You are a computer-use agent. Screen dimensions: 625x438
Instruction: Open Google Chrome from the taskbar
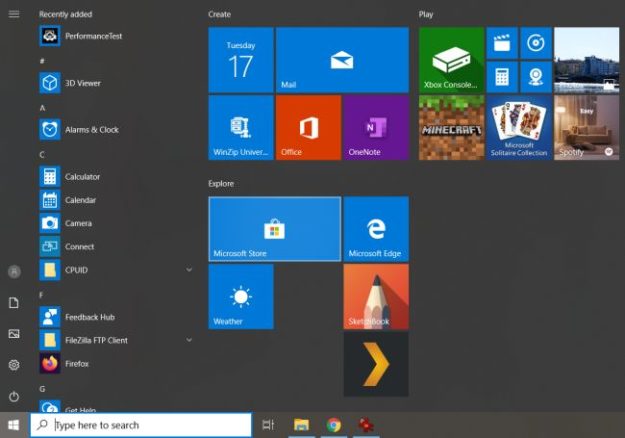tap(334, 425)
